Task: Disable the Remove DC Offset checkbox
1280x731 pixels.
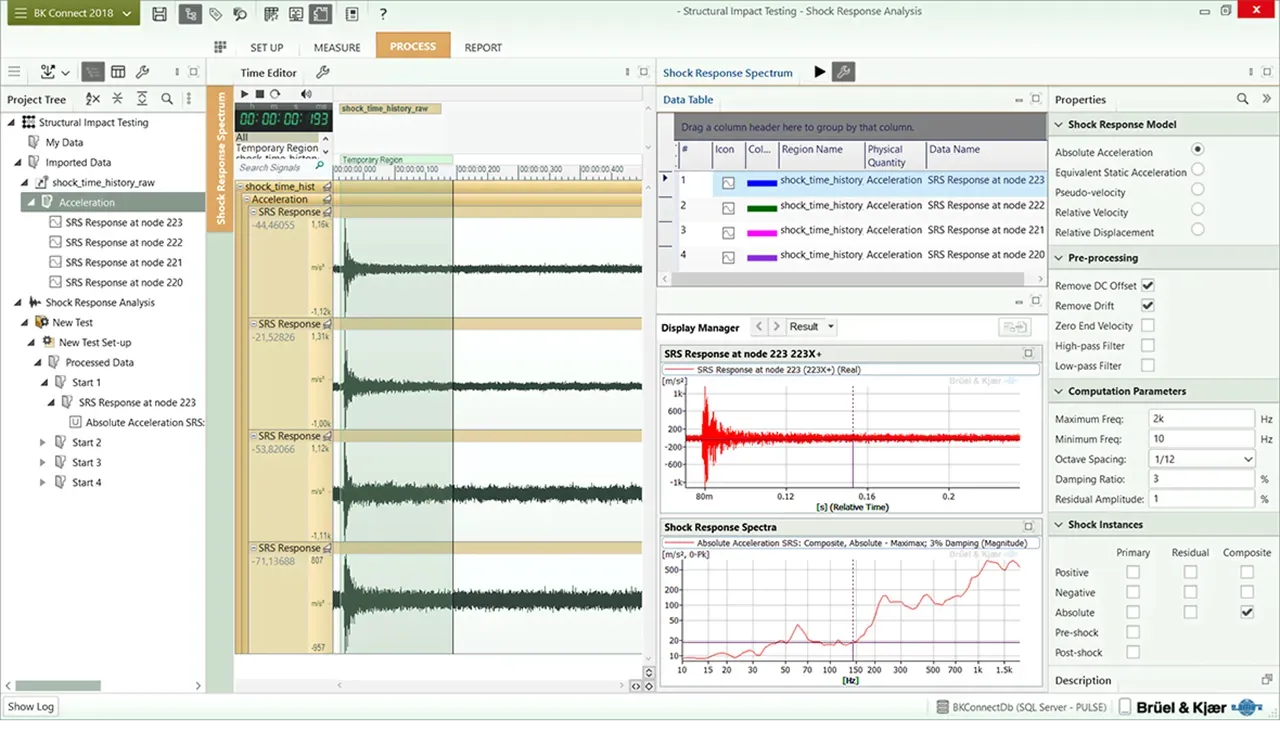Action: (1148, 285)
